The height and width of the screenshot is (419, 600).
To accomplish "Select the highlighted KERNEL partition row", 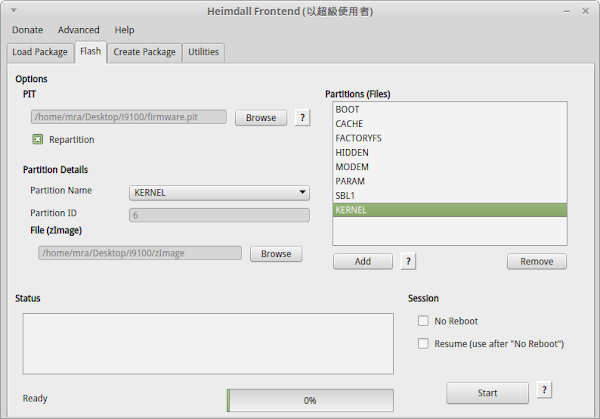I will pos(450,210).
